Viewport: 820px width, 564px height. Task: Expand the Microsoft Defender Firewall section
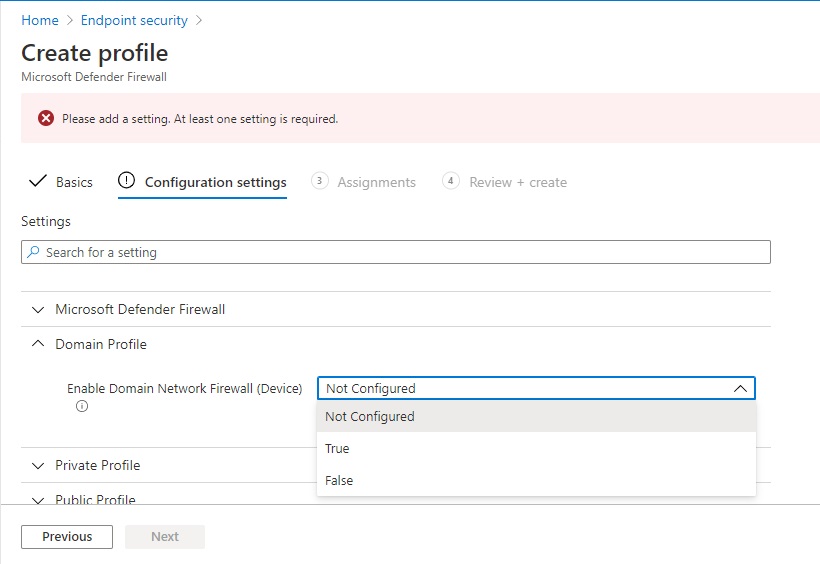click(x=38, y=310)
